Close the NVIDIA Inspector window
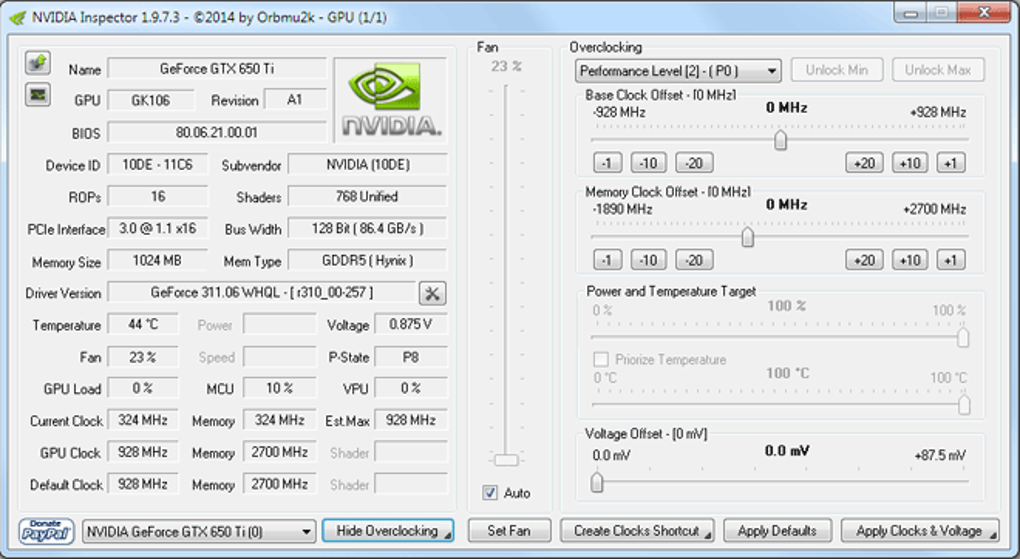1020x559 pixels. [984, 13]
